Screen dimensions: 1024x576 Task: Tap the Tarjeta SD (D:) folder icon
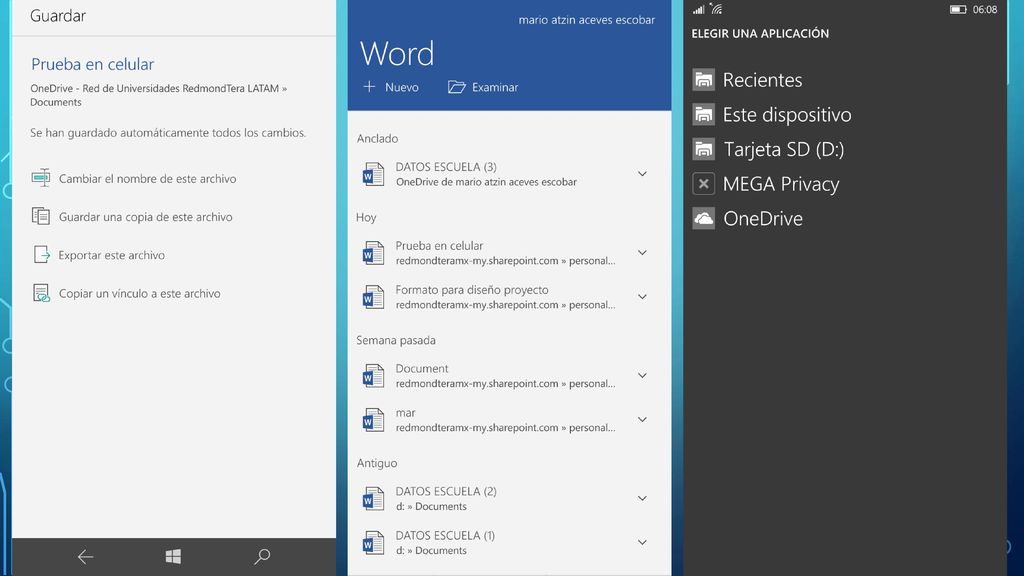tap(703, 149)
